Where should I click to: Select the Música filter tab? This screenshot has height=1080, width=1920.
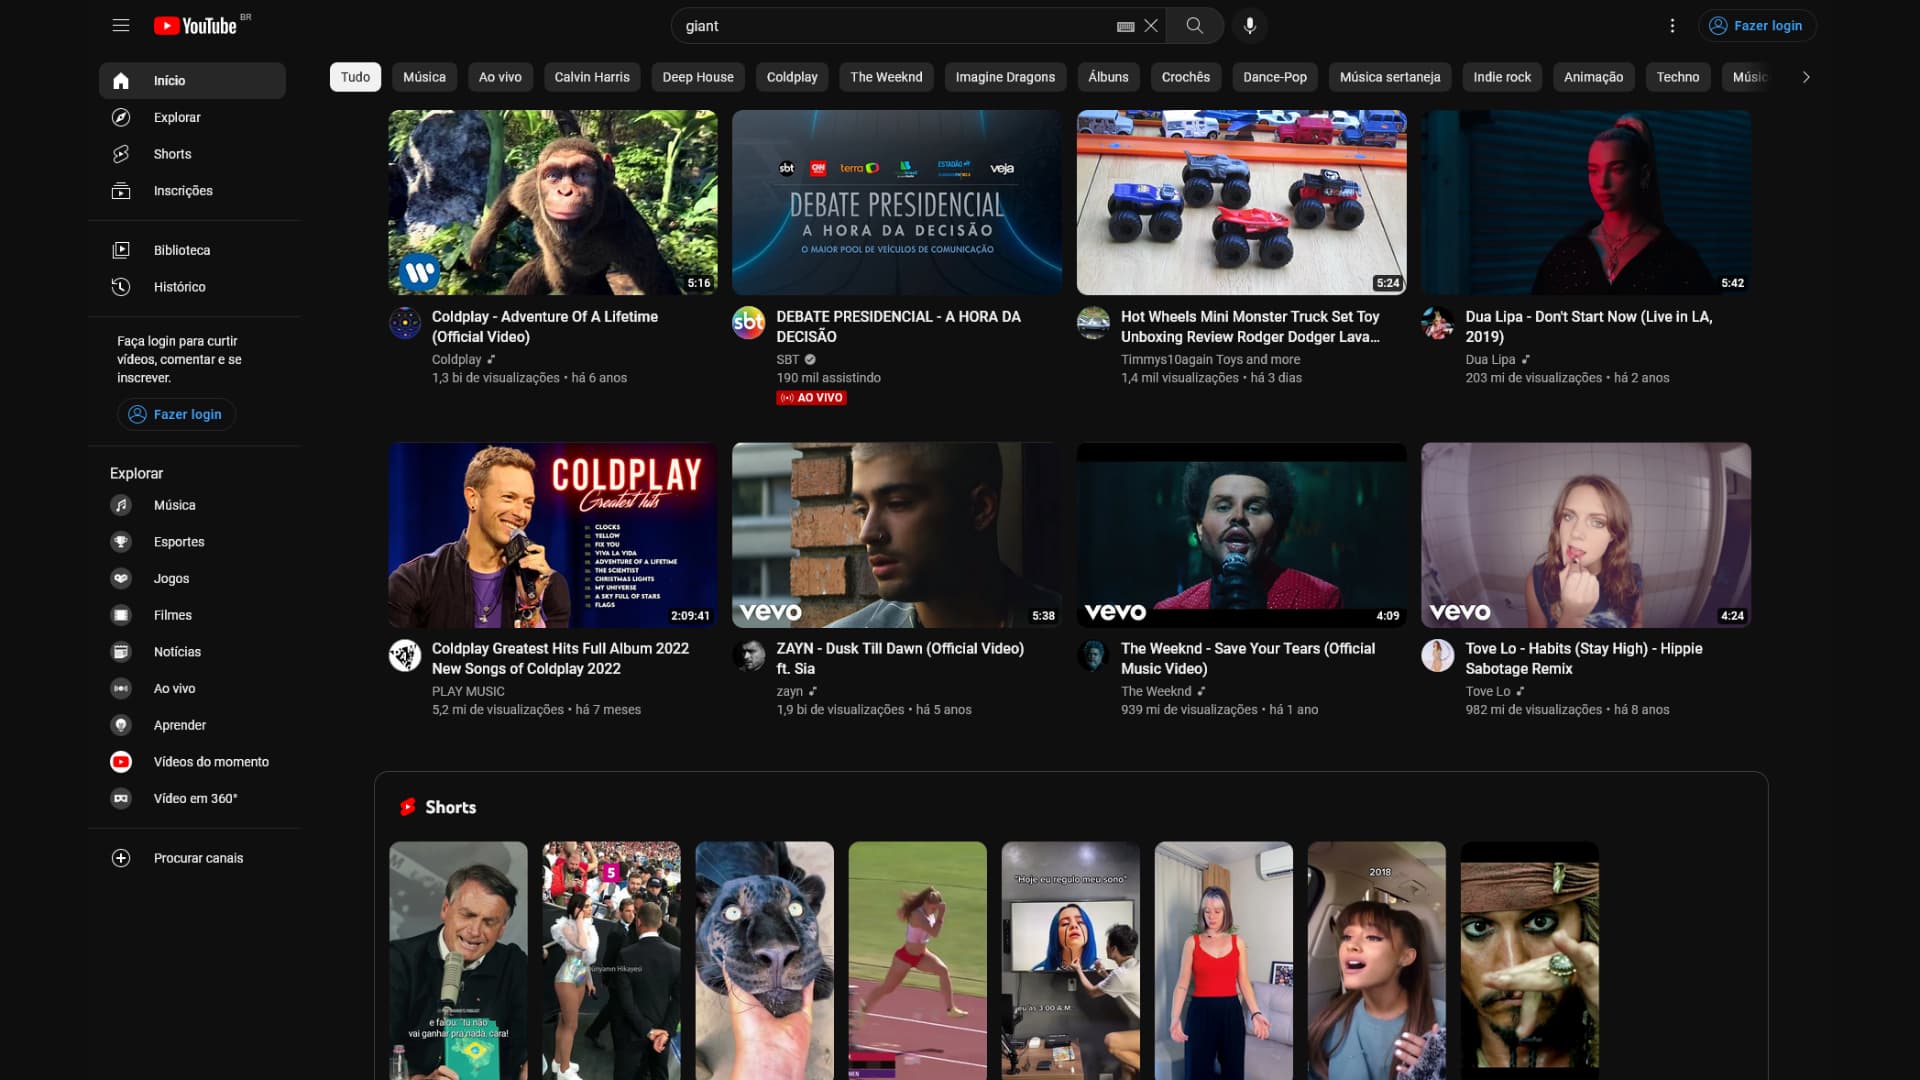pos(423,76)
